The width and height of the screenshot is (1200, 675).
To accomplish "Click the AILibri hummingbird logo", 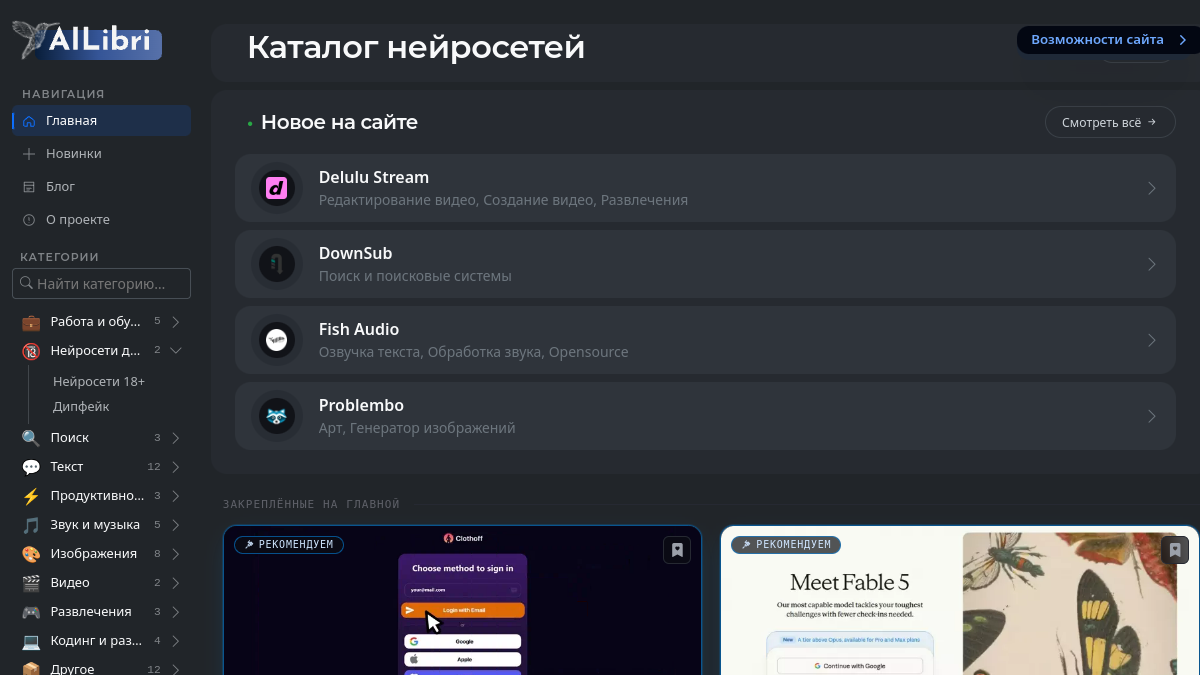I will pyautogui.click(x=87, y=41).
